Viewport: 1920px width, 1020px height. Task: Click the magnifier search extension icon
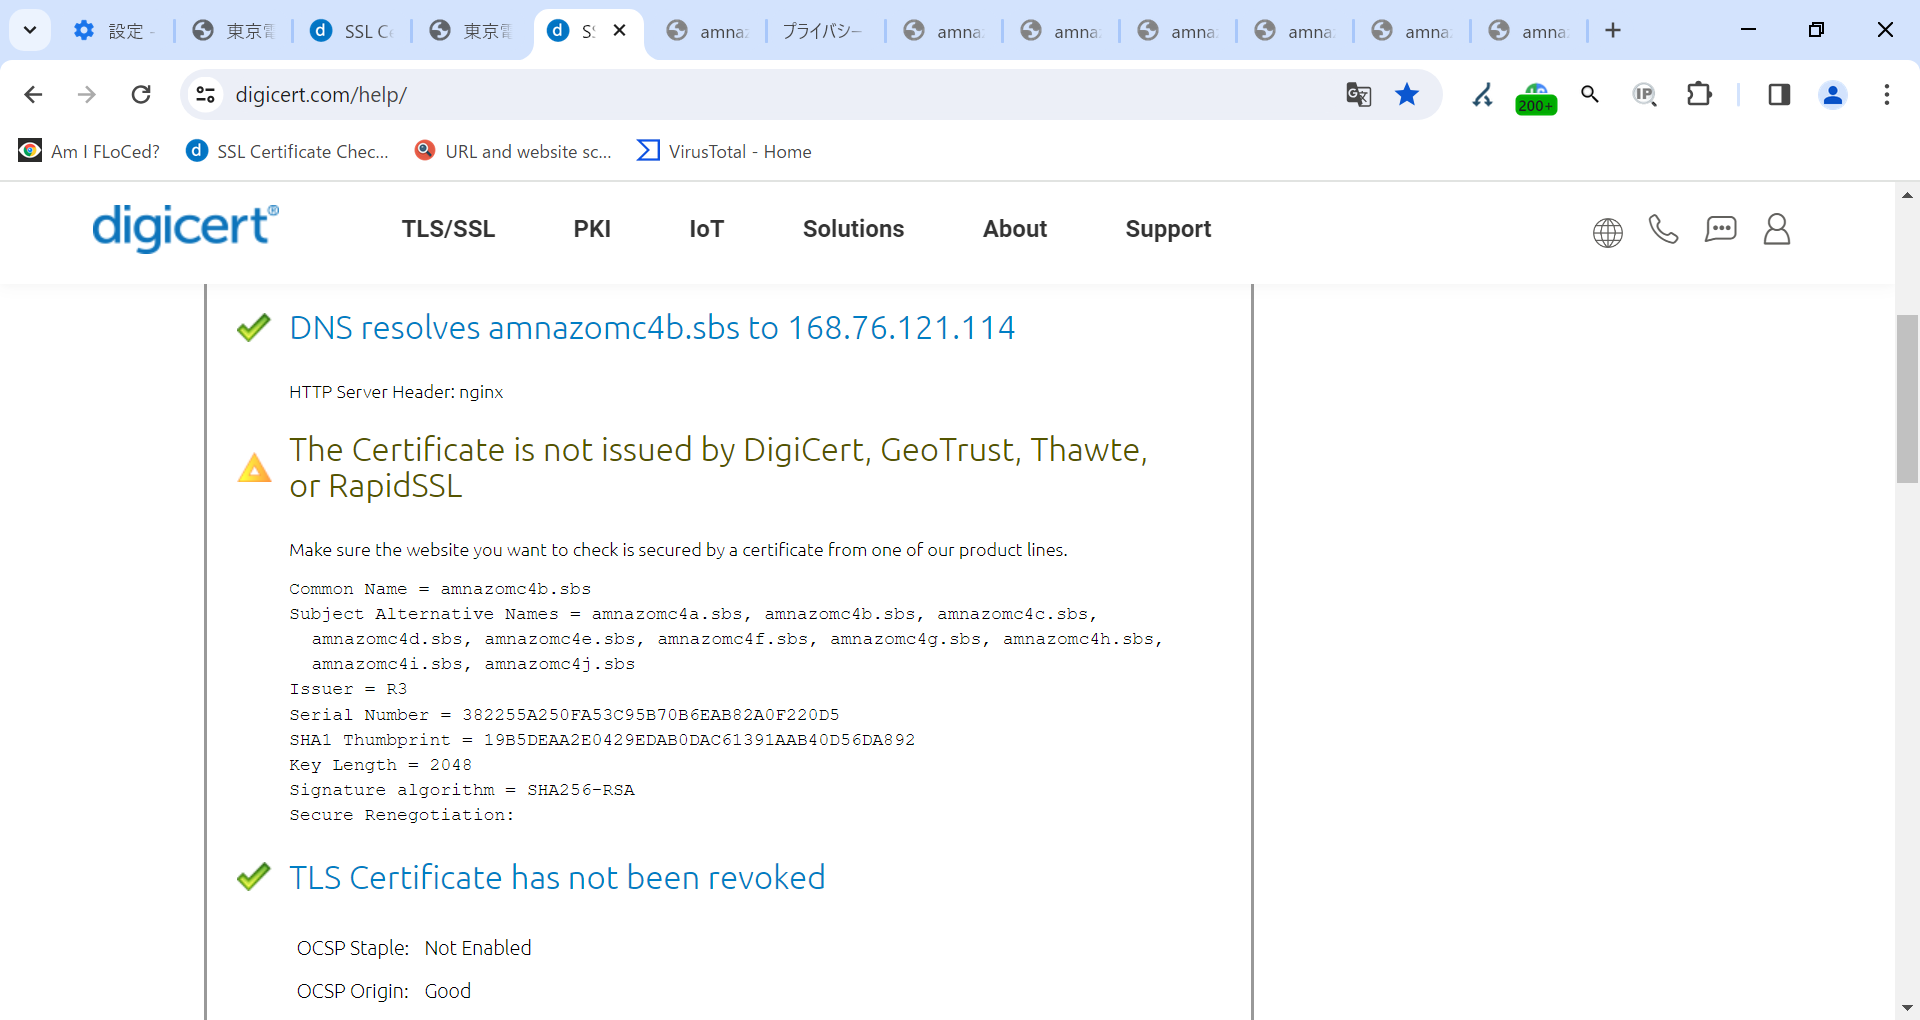tap(1590, 94)
